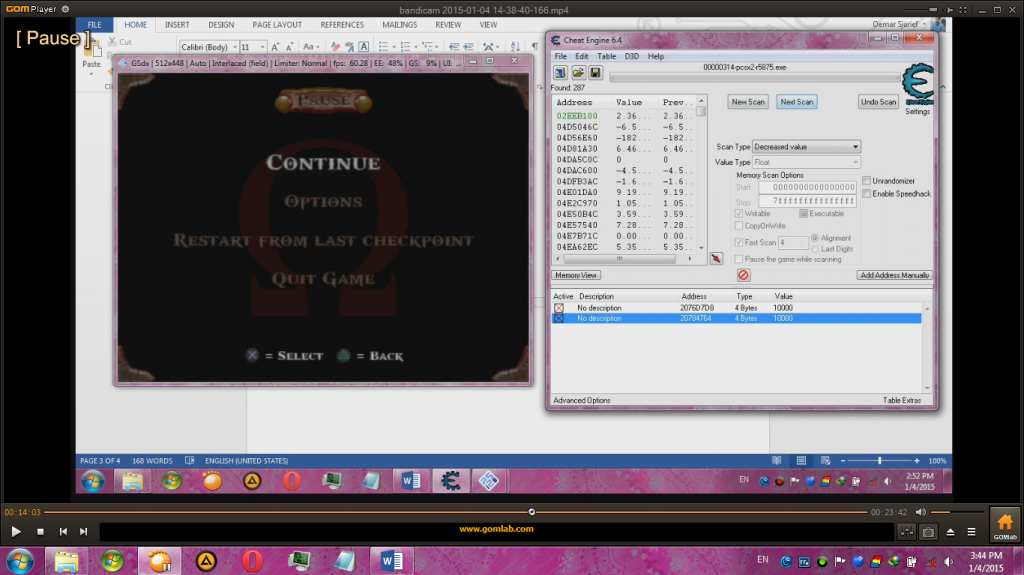Viewport: 1024px width, 575px height.
Task: Skip to next track in GOM Player
Action: coord(84,532)
